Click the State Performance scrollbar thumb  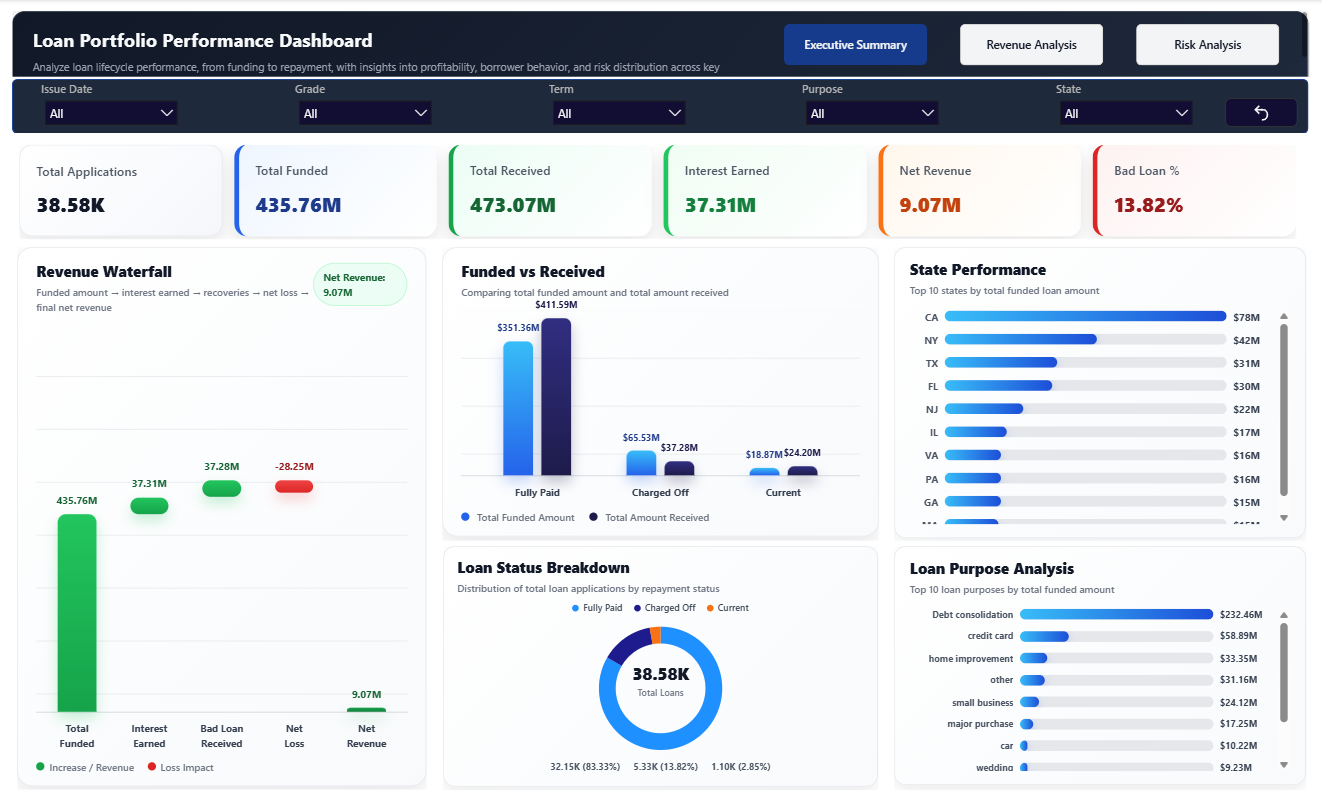coord(1284,410)
